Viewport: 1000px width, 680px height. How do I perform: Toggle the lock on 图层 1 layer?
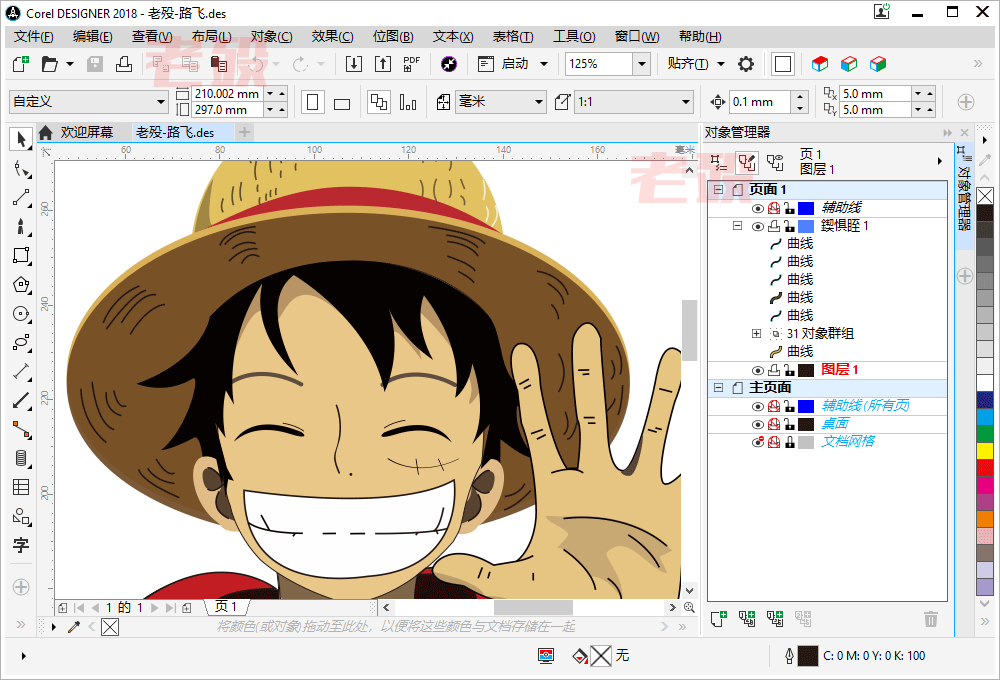pyautogui.click(x=790, y=371)
